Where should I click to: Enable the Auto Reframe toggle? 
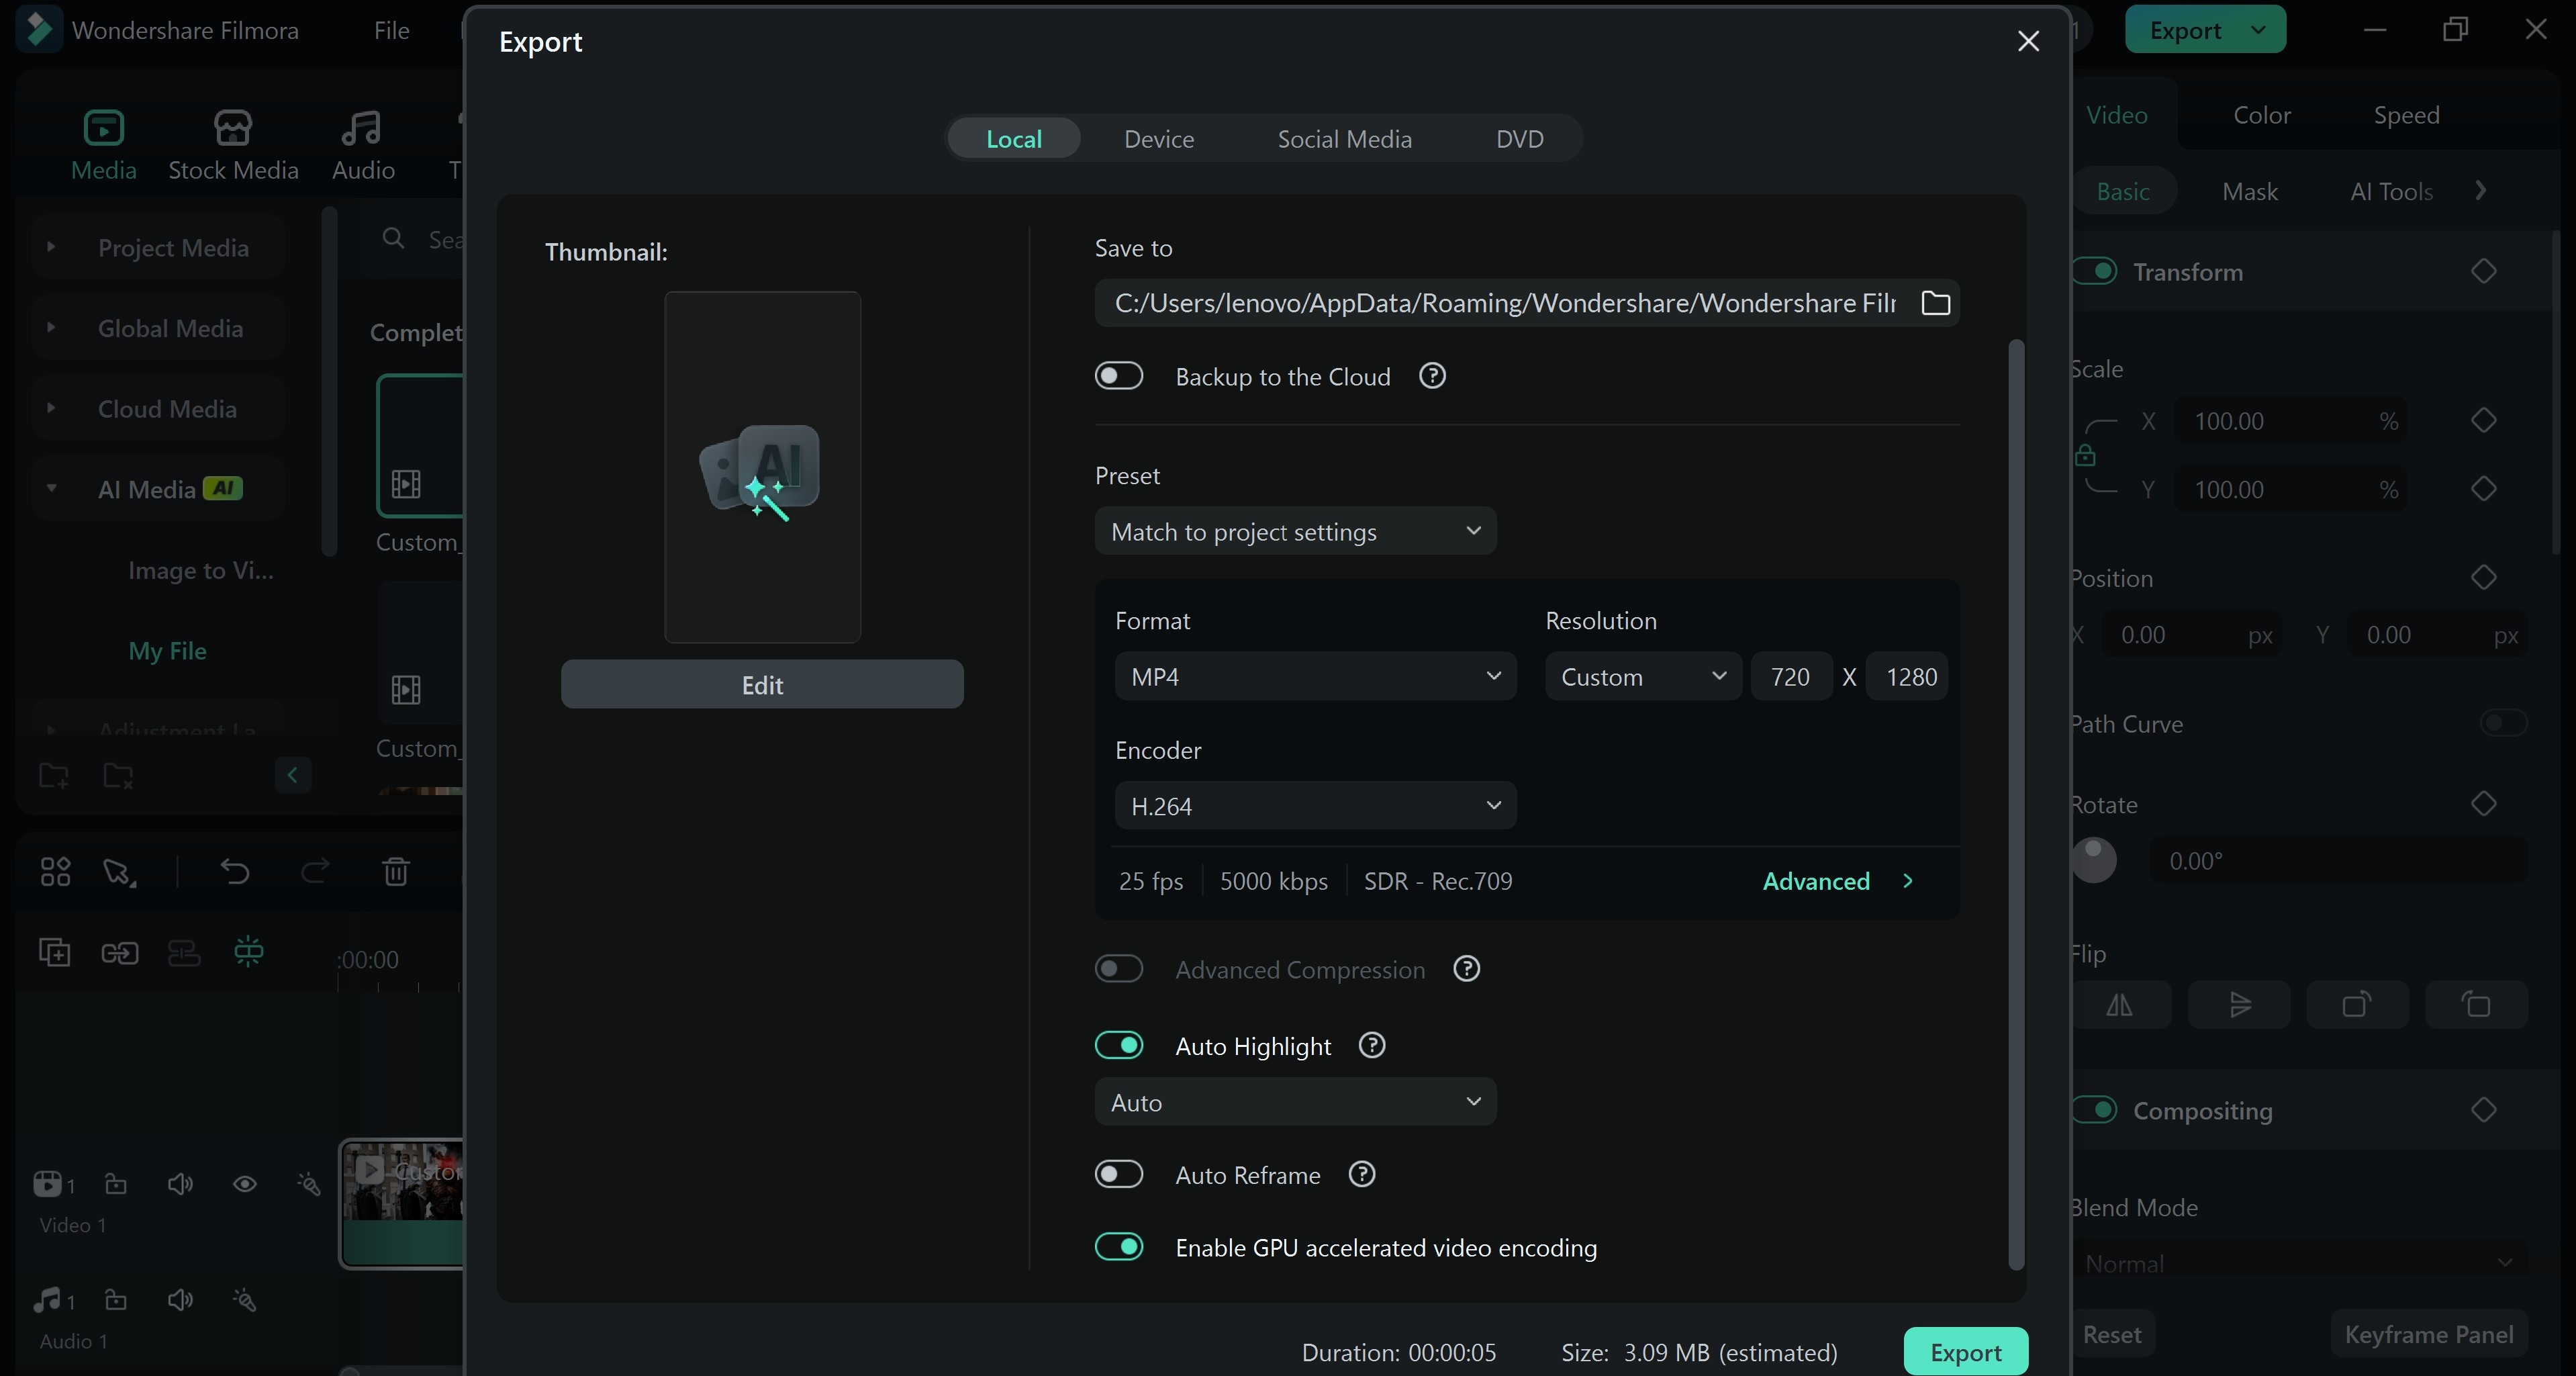coord(1118,1174)
